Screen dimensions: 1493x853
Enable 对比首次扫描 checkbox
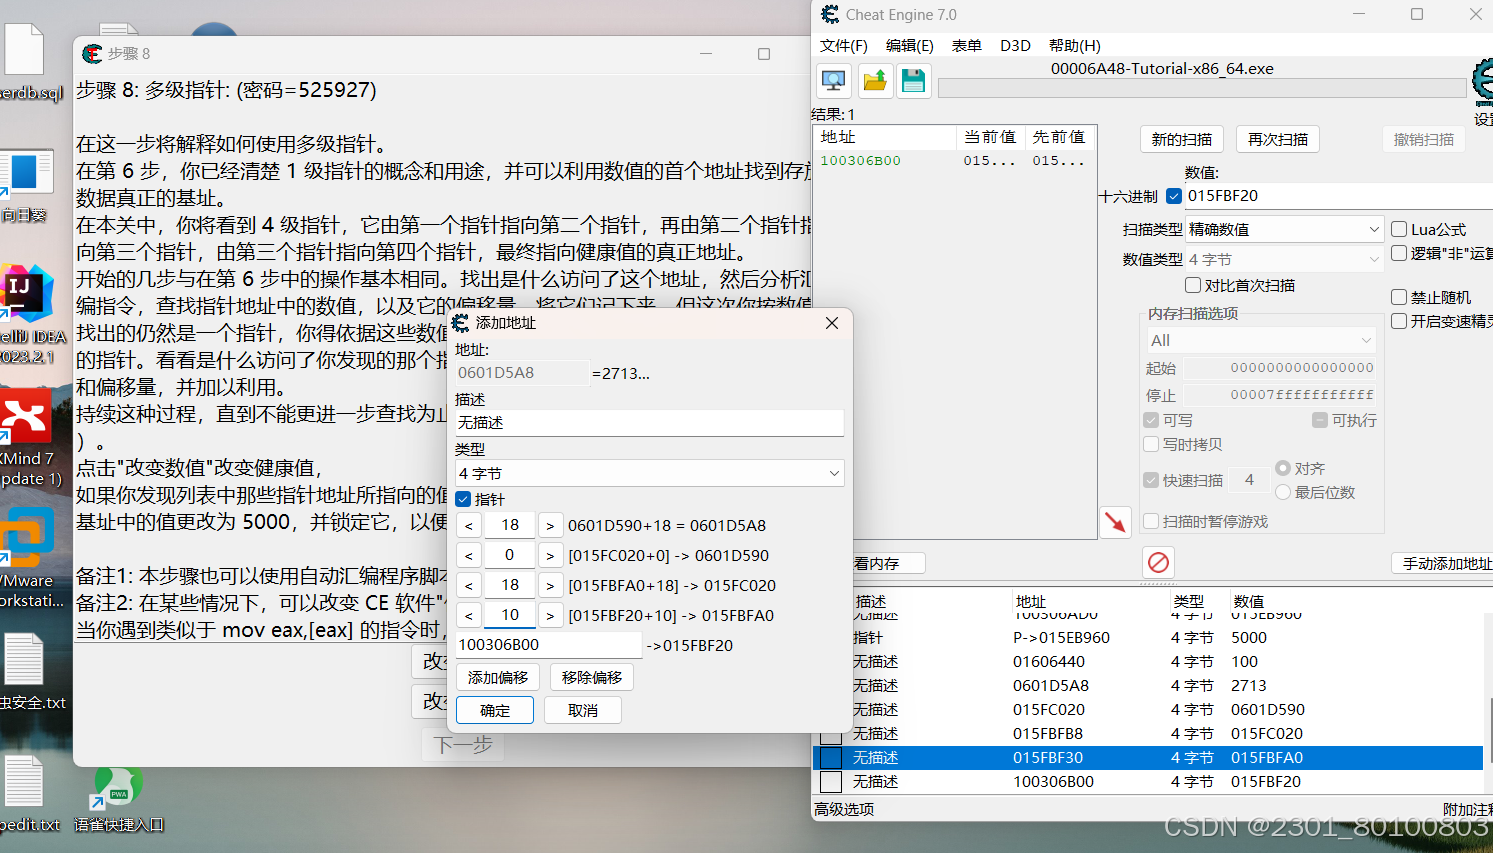tap(1192, 285)
